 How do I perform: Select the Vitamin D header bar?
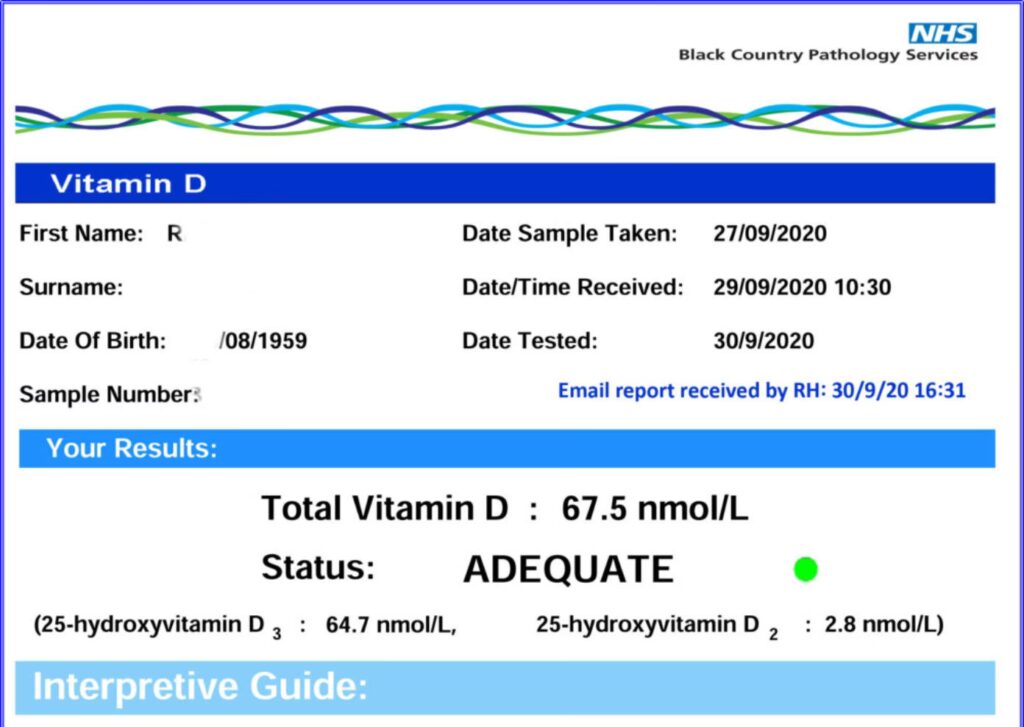point(505,184)
